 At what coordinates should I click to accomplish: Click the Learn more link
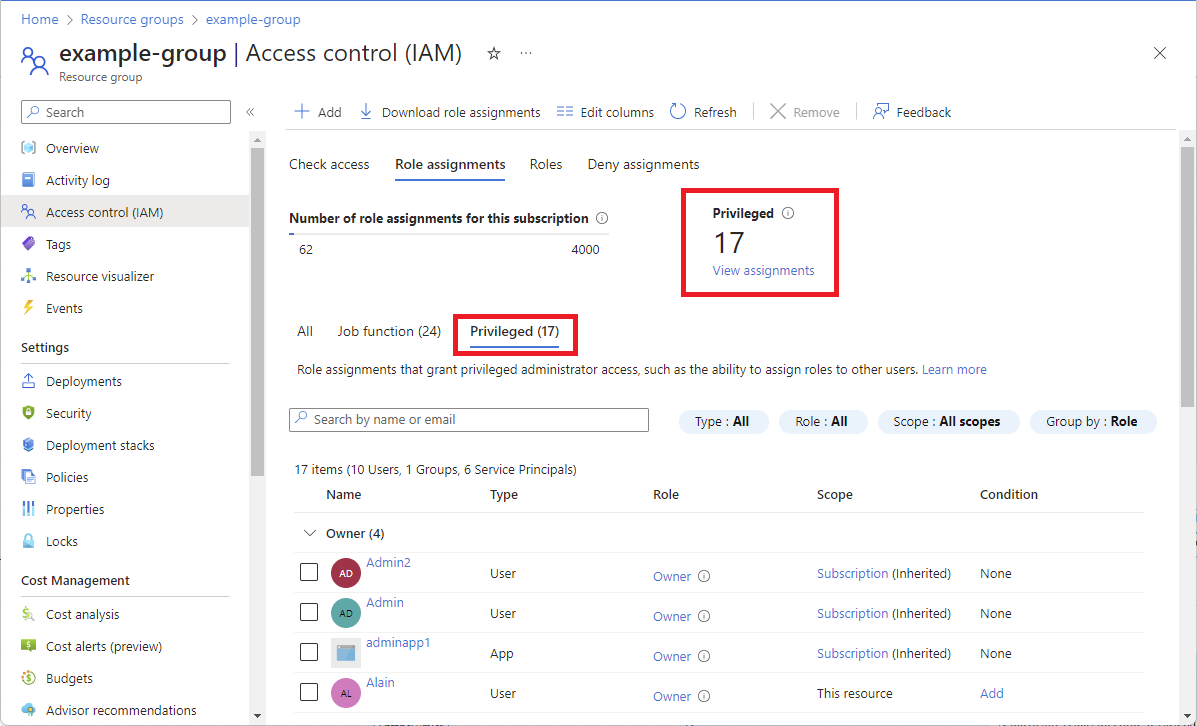coord(954,369)
